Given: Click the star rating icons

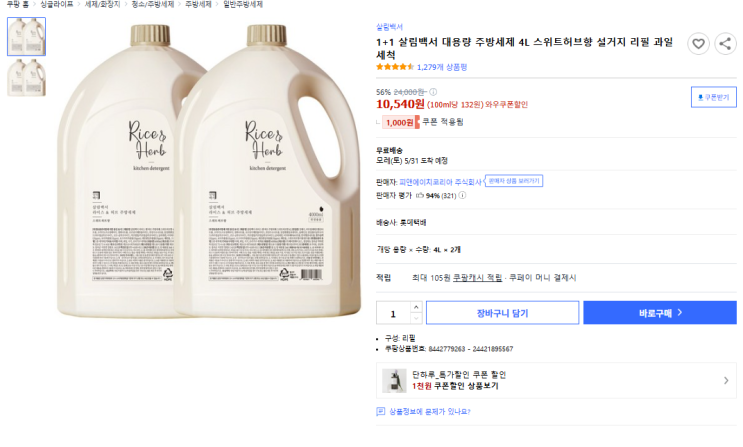Looking at the screenshot, I should [394, 67].
